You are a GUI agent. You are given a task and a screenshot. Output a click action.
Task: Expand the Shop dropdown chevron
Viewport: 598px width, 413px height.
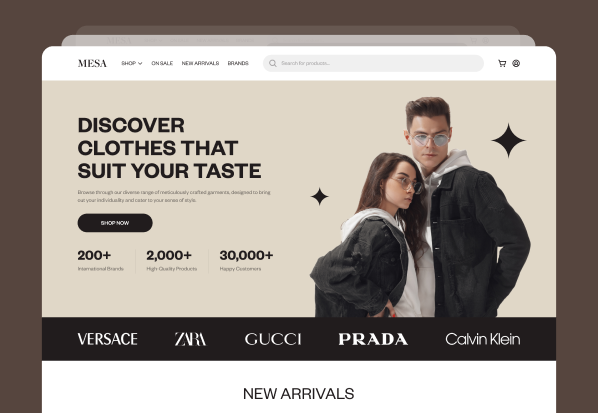(x=140, y=63)
